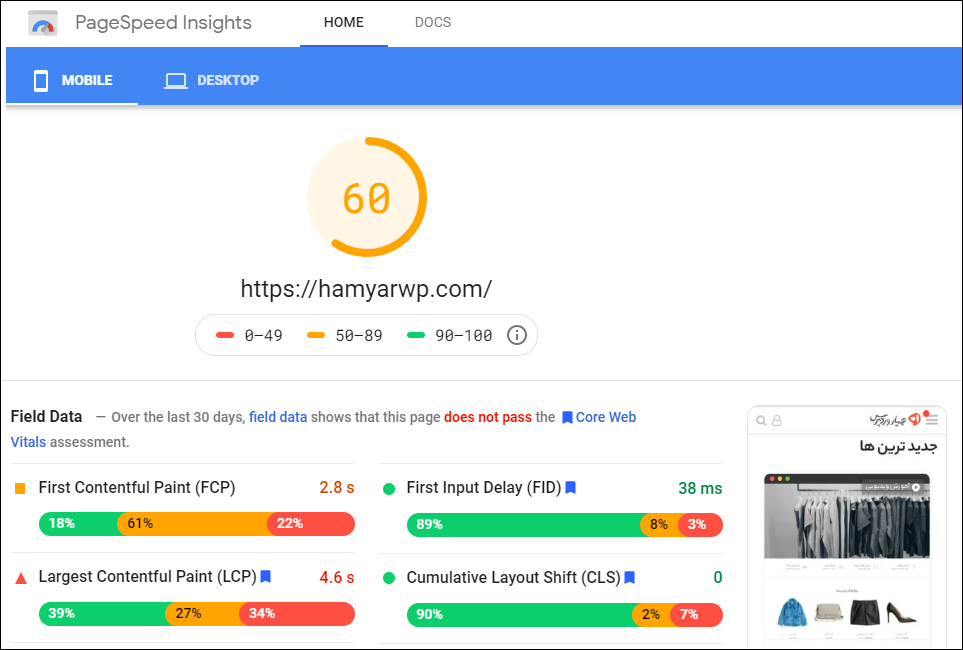Viewport: 963px width, 650px height.
Task: Click the 89% green segment of FID bar
Action: (x=523, y=525)
